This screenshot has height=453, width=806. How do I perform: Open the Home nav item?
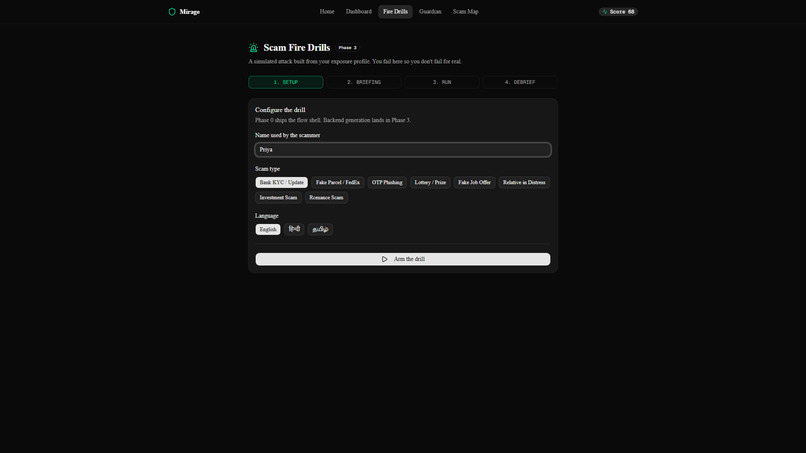tap(327, 12)
